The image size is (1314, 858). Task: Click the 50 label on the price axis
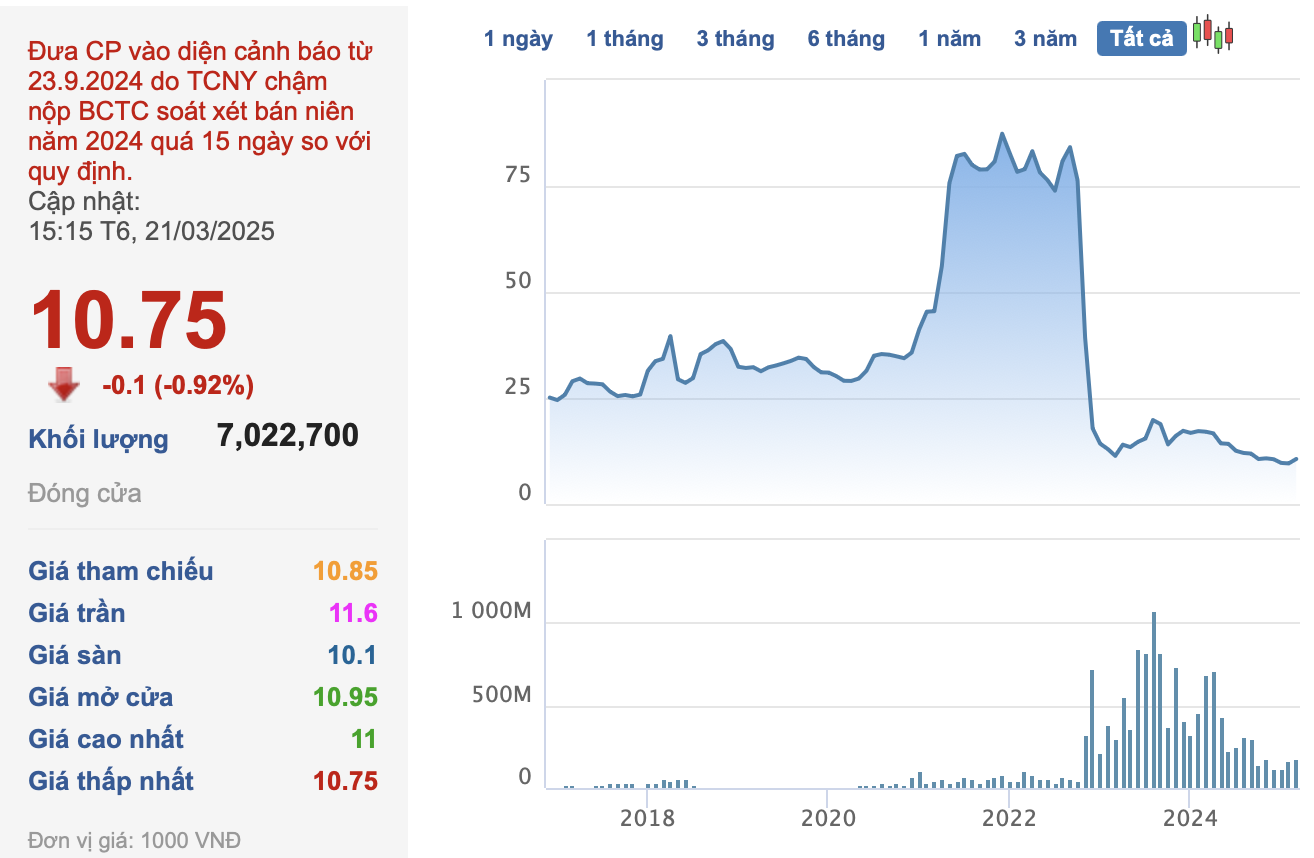519,282
